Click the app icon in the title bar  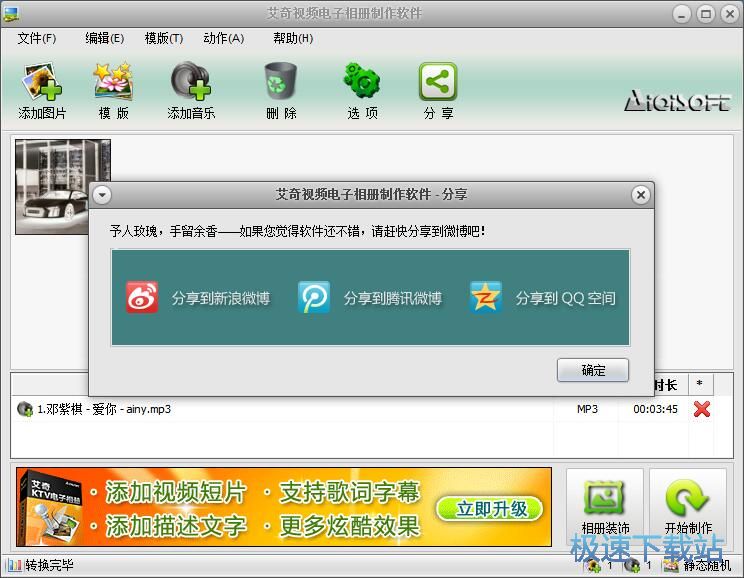[x=11, y=14]
